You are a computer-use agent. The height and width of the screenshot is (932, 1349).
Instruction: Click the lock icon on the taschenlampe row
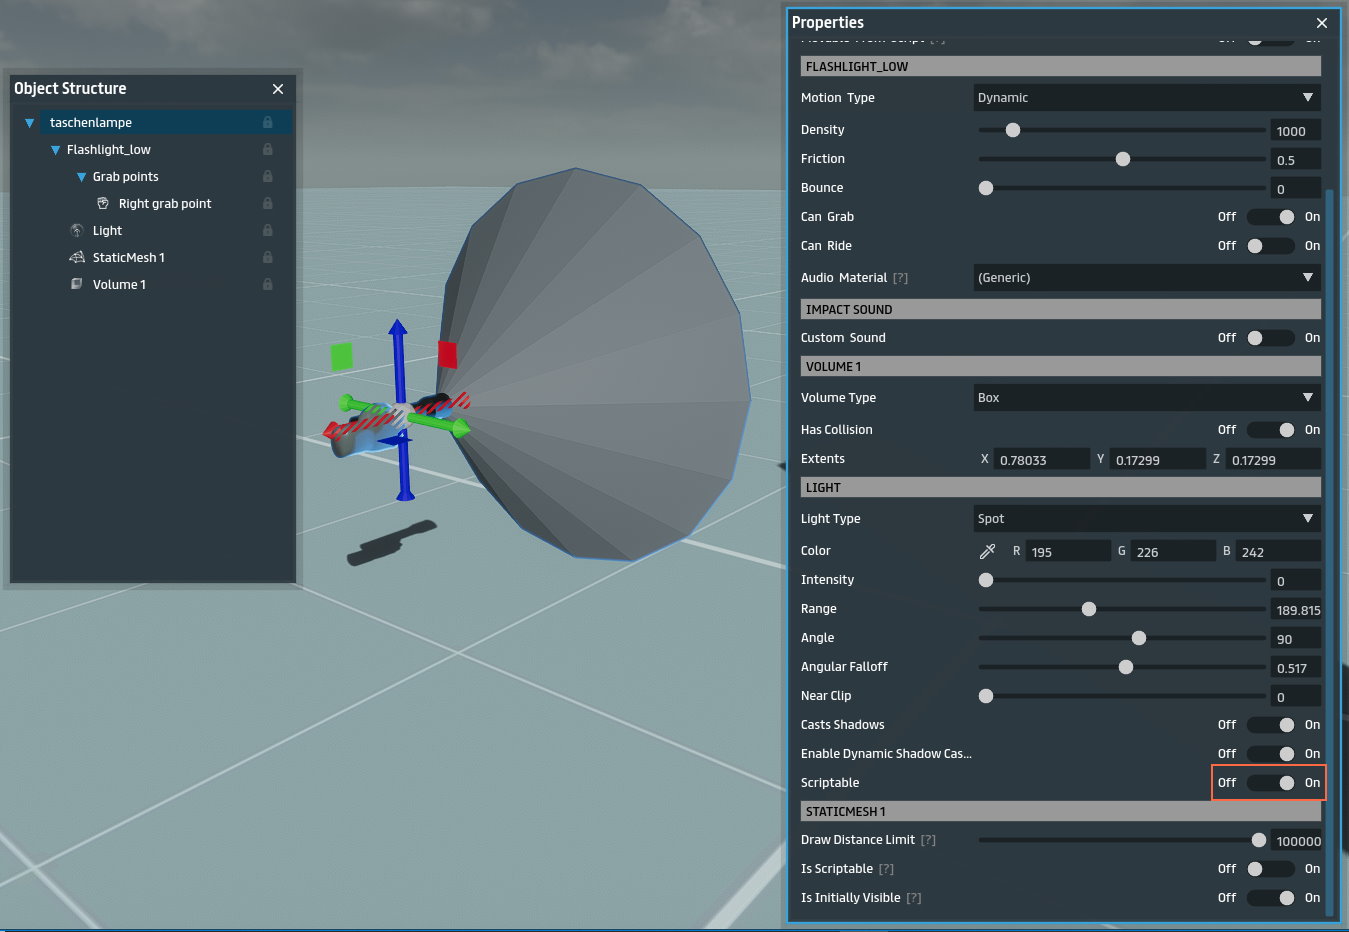click(x=268, y=122)
